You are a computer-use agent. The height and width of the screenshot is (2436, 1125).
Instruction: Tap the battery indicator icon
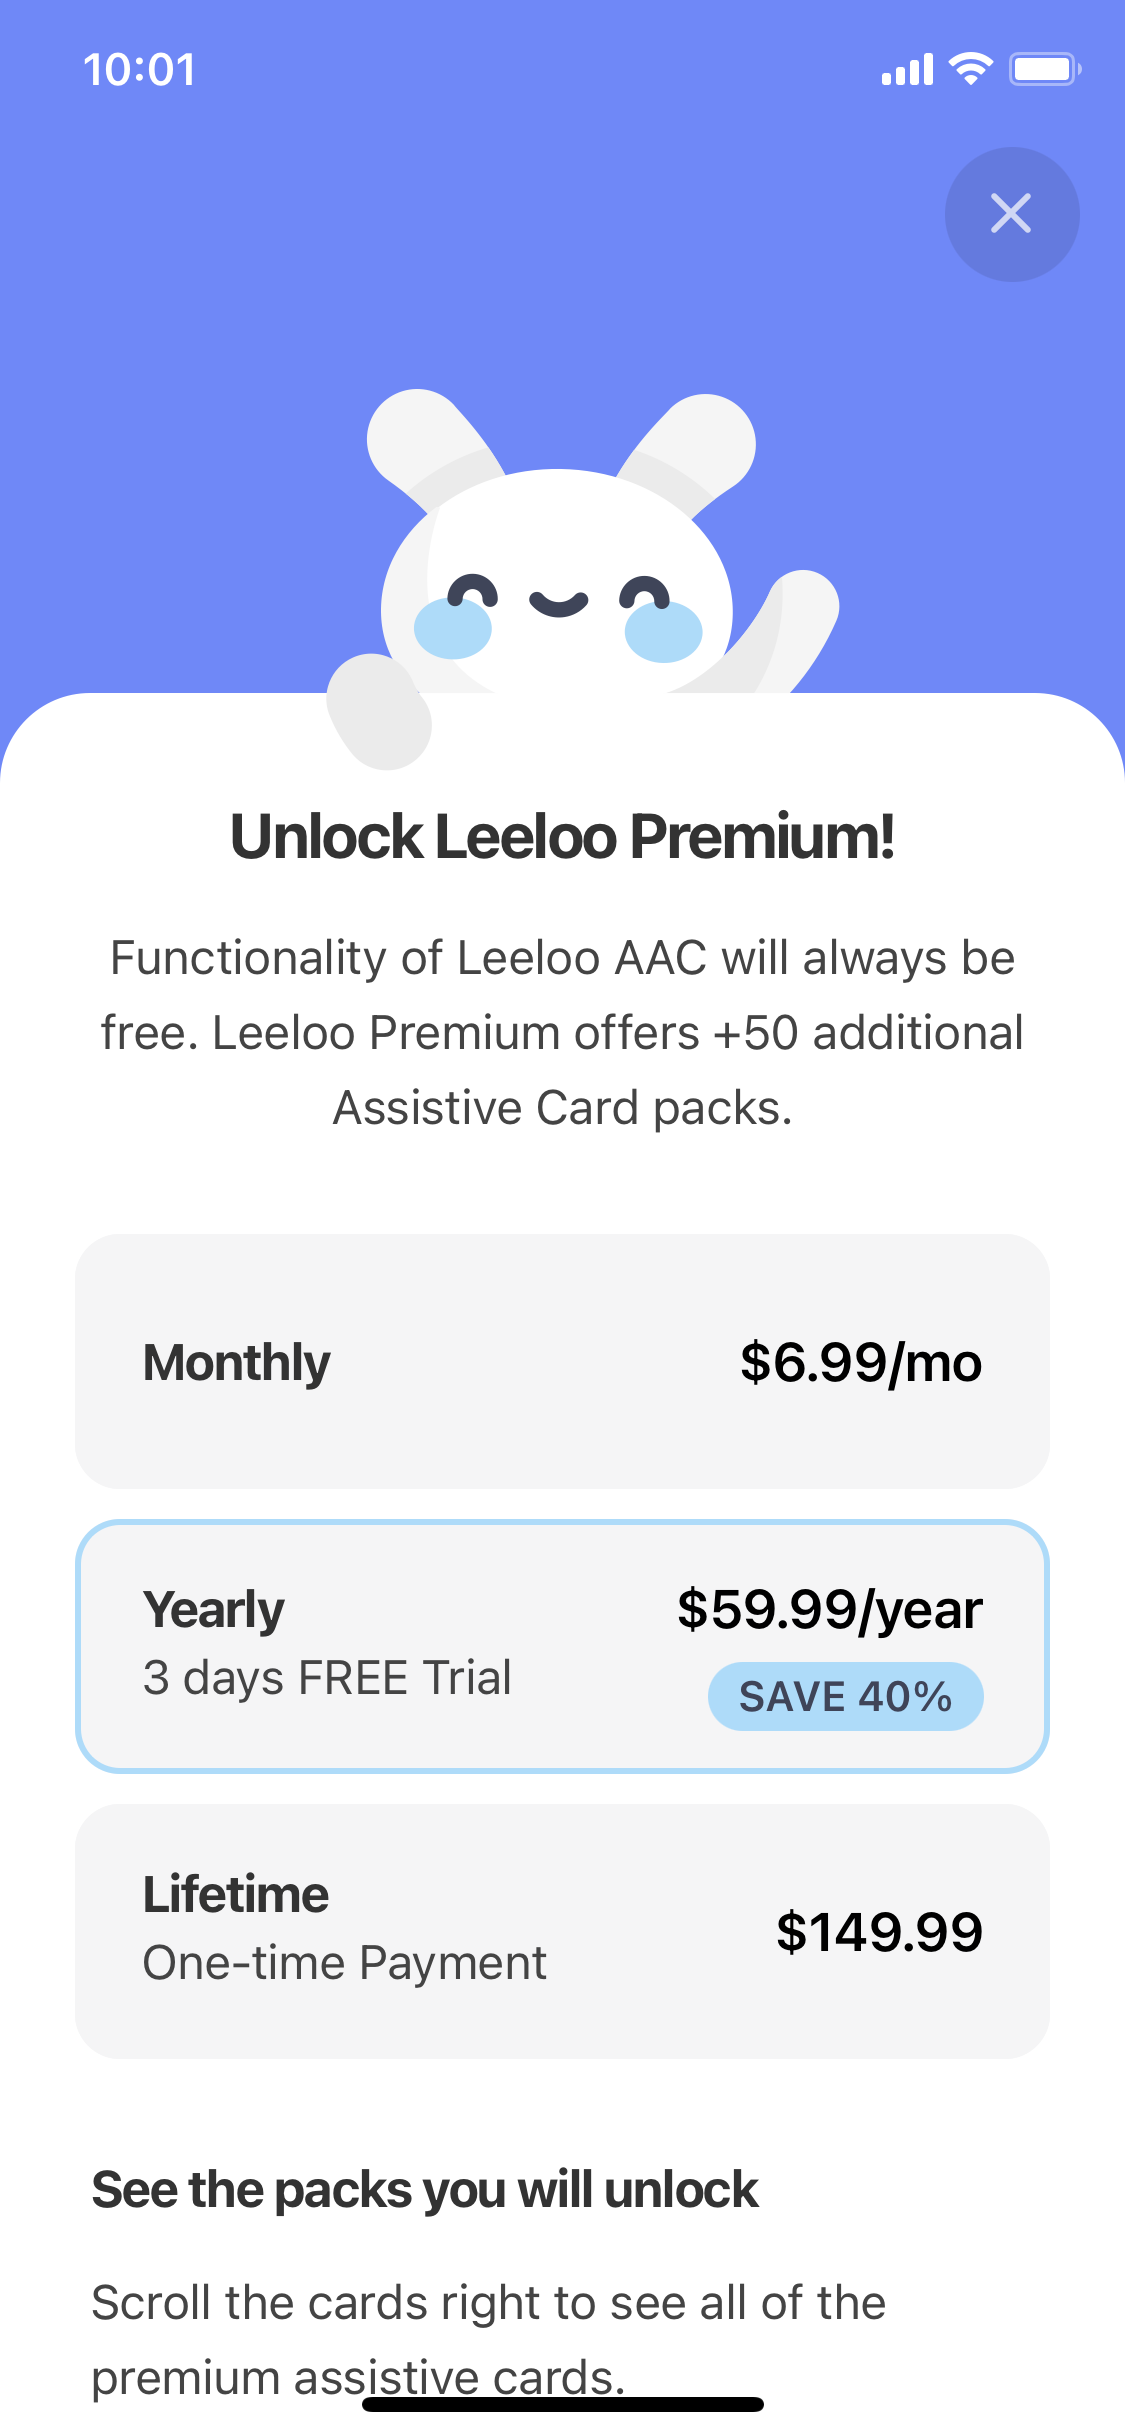tap(1044, 69)
